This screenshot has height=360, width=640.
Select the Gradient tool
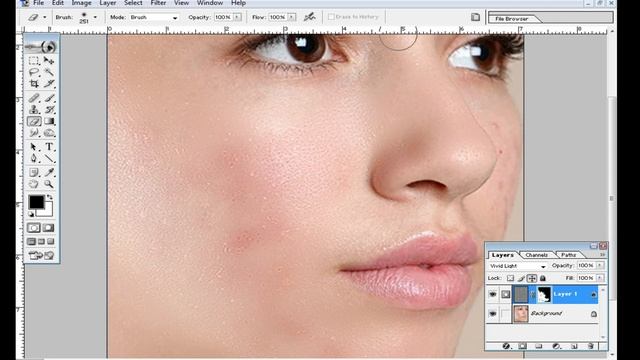49,121
